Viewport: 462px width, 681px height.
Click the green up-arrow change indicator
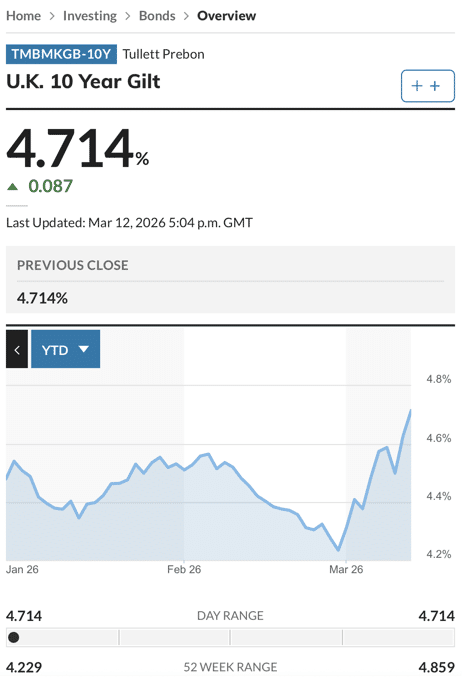click(x=13, y=187)
